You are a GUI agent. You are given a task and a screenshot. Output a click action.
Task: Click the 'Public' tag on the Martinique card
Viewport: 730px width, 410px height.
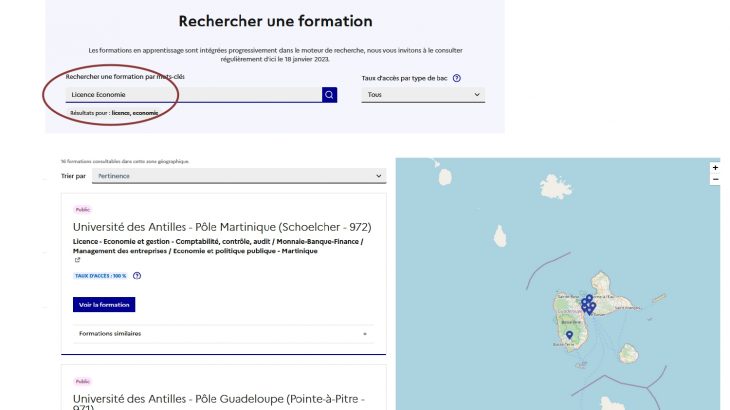[81, 210]
